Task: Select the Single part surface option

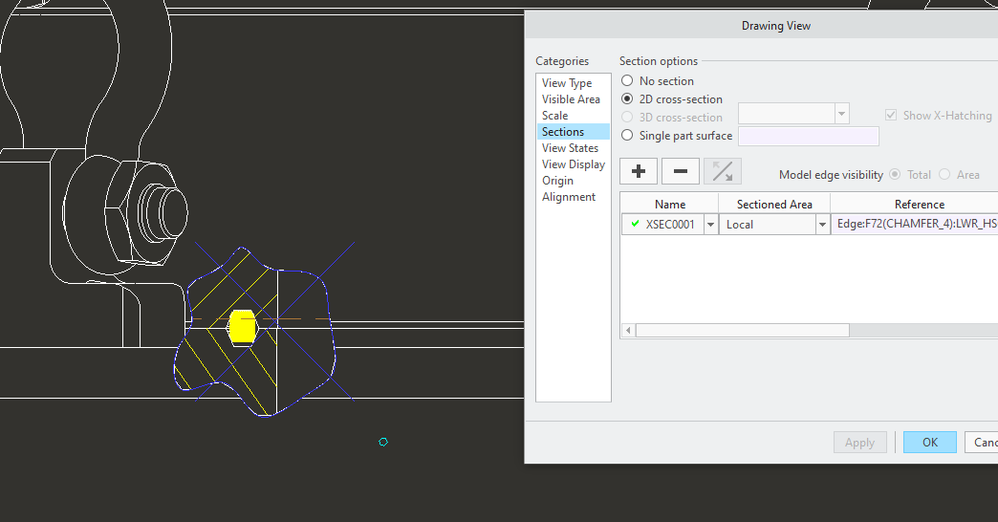Action: click(x=628, y=135)
